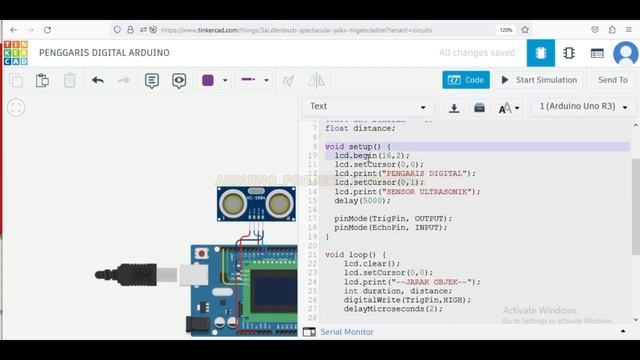Switch to Component list view
640x360 pixels.
pos(597,53)
